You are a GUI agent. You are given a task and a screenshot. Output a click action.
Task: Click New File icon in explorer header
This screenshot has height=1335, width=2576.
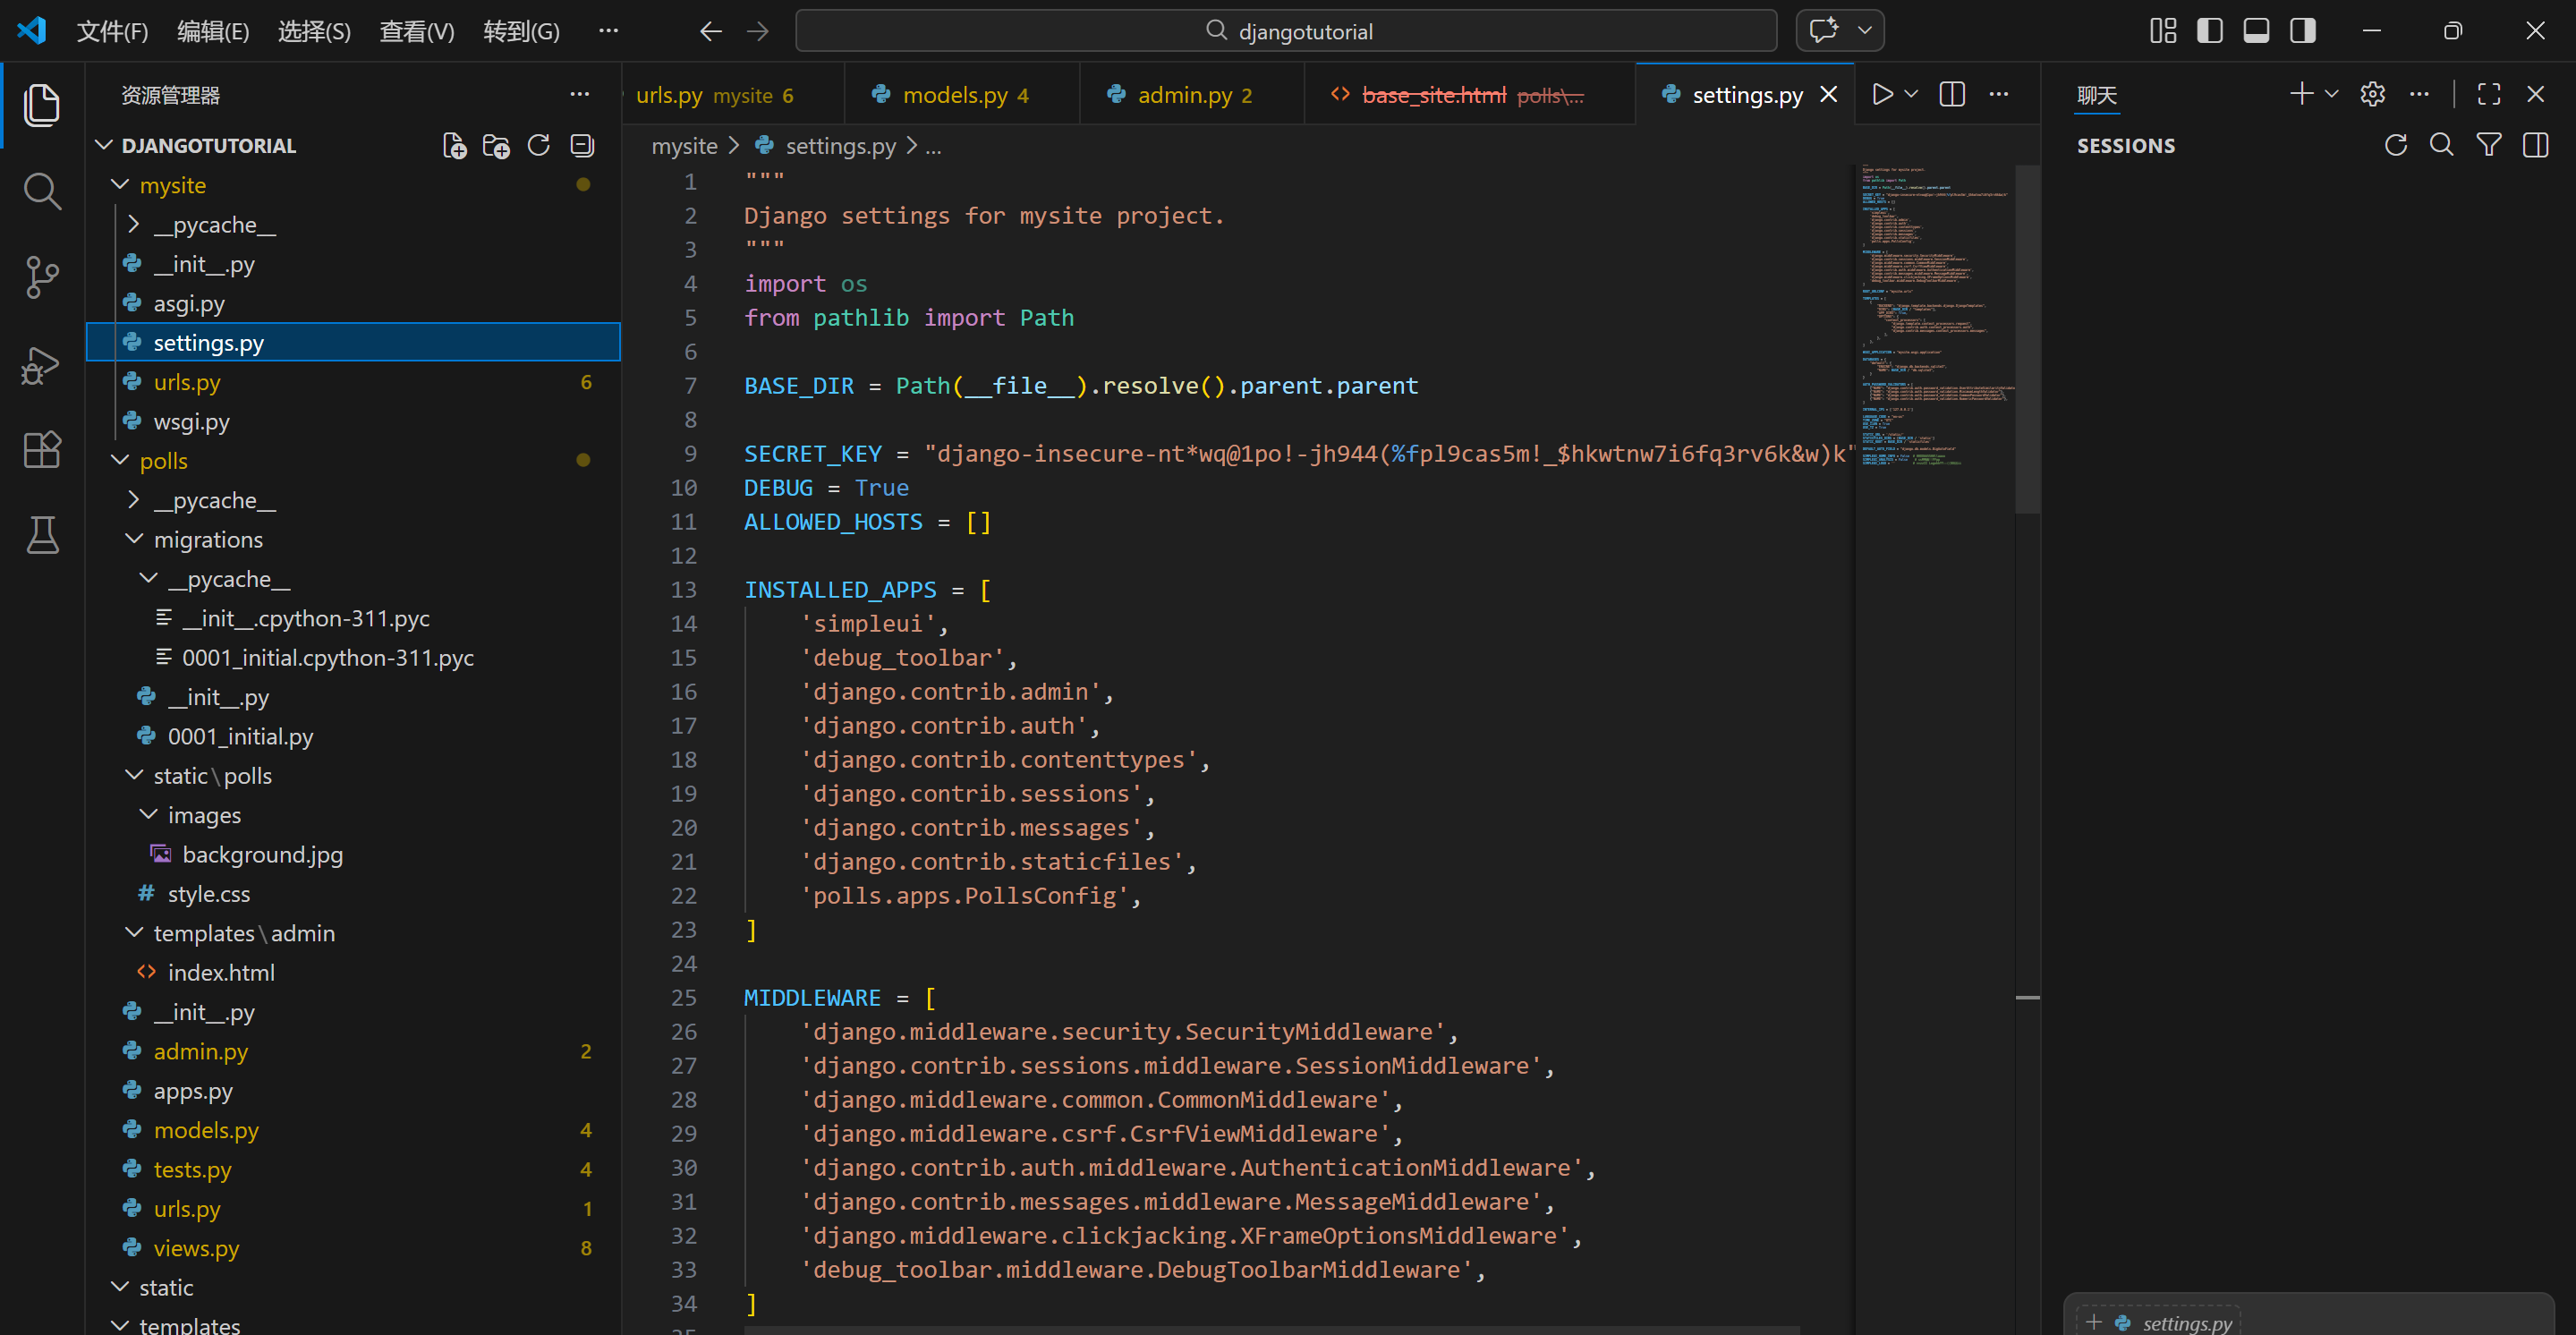tap(454, 146)
